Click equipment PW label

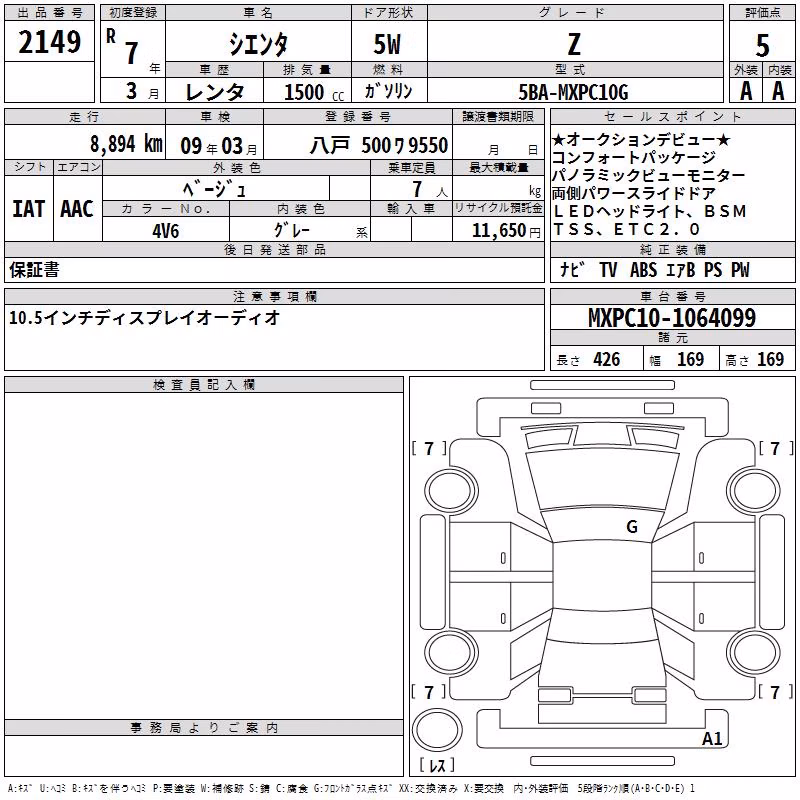tap(740, 269)
